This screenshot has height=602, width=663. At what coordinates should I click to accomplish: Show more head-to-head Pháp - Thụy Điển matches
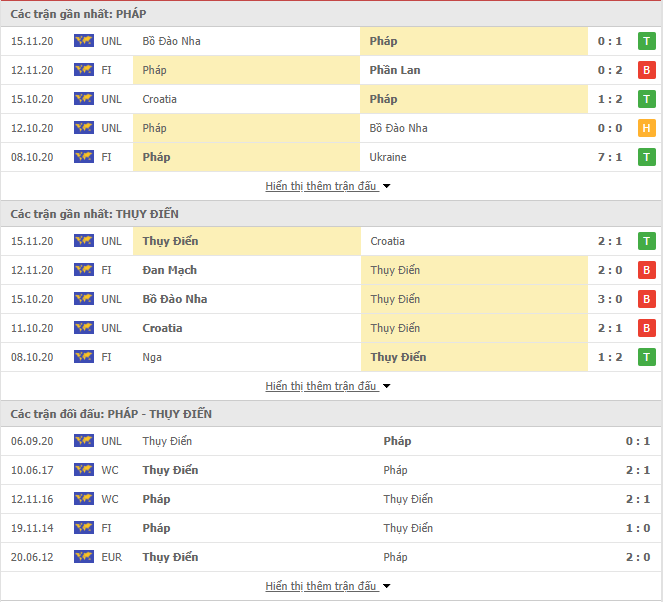coord(328,586)
